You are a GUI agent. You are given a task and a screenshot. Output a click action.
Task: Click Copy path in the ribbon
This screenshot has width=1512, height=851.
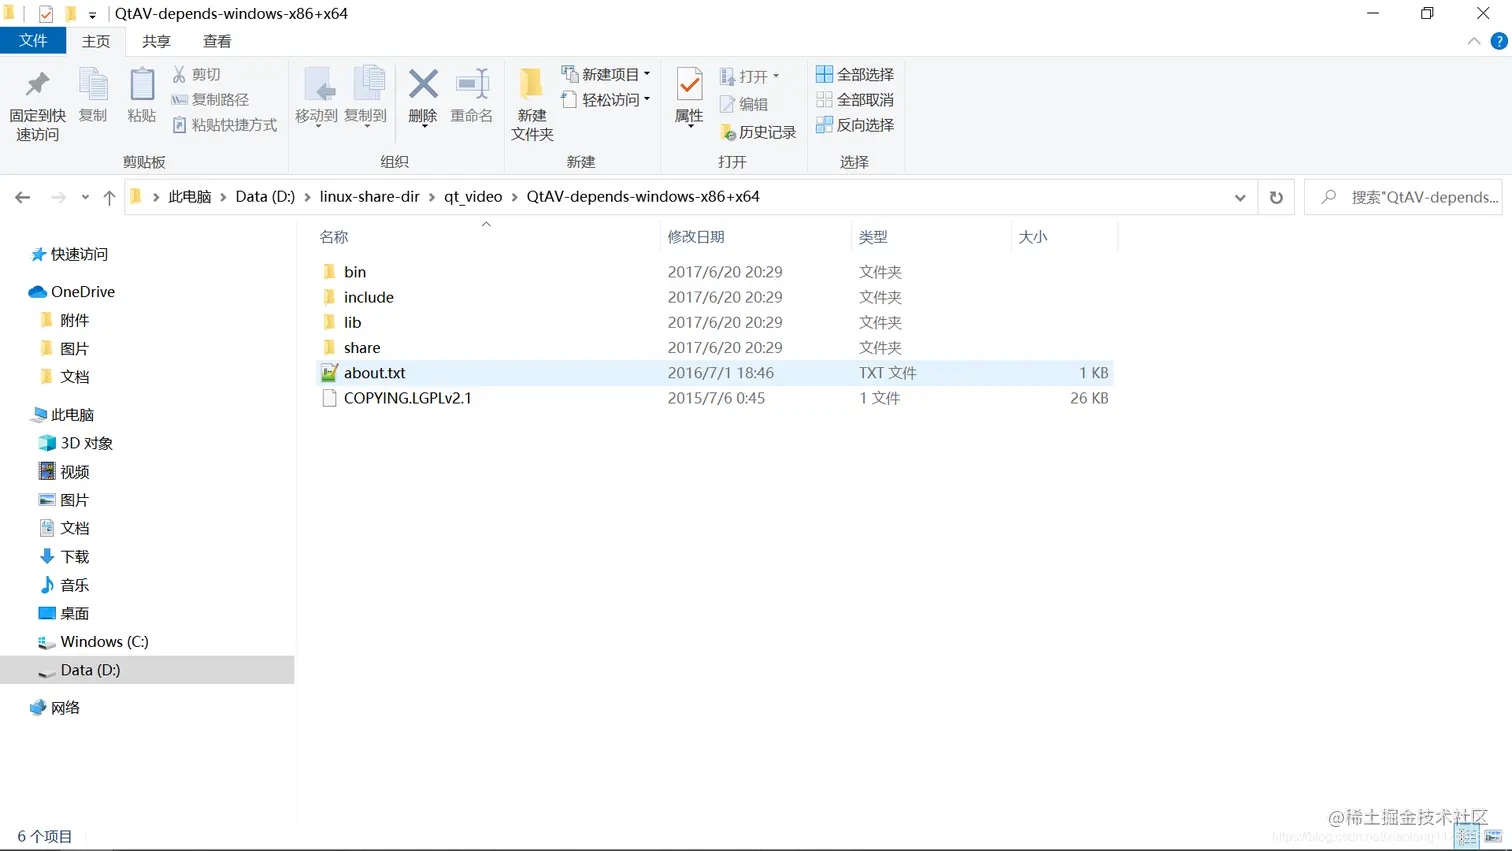click(210, 99)
